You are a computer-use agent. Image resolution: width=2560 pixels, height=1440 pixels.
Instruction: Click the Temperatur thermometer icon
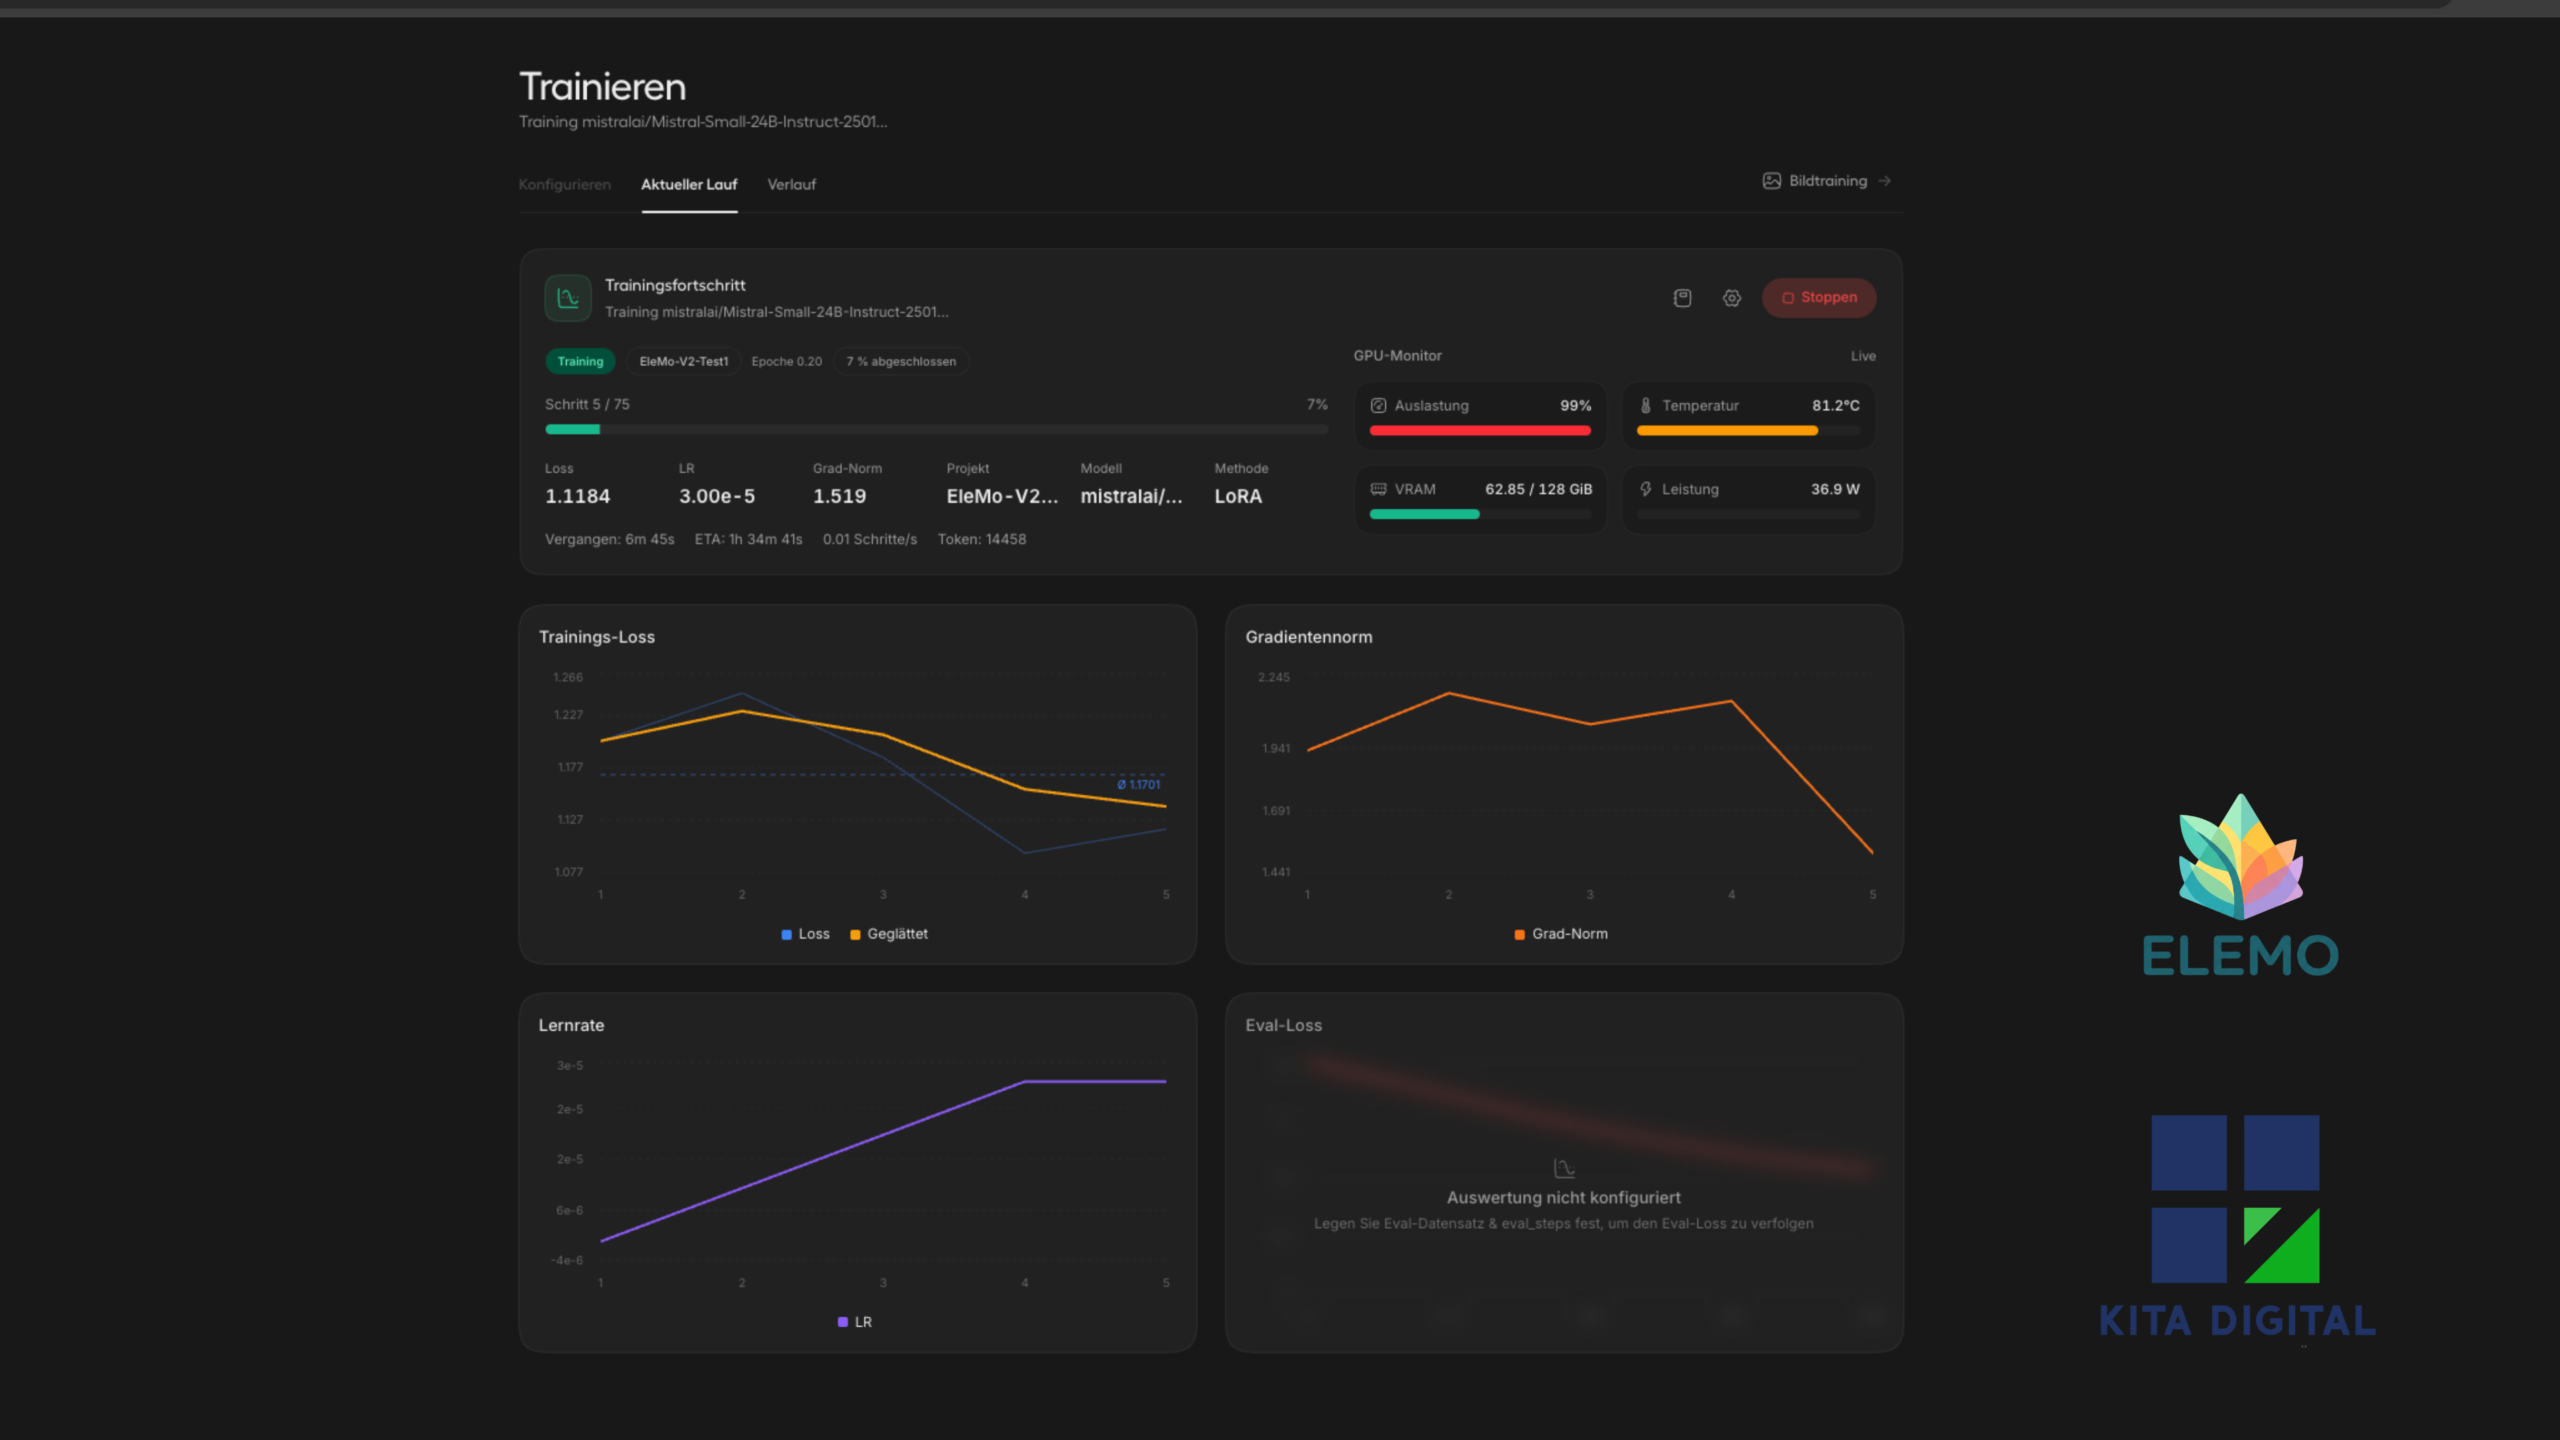pyautogui.click(x=1645, y=406)
